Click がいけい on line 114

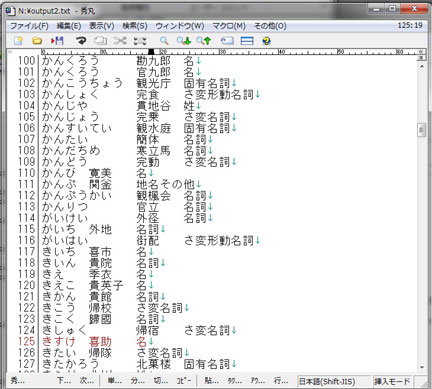pyautogui.click(x=65, y=218)
